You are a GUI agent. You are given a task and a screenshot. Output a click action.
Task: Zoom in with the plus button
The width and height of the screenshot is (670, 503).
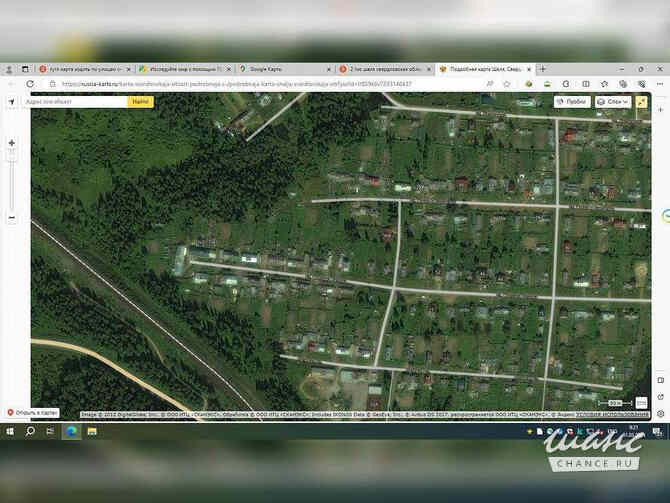tap(12, 143)
